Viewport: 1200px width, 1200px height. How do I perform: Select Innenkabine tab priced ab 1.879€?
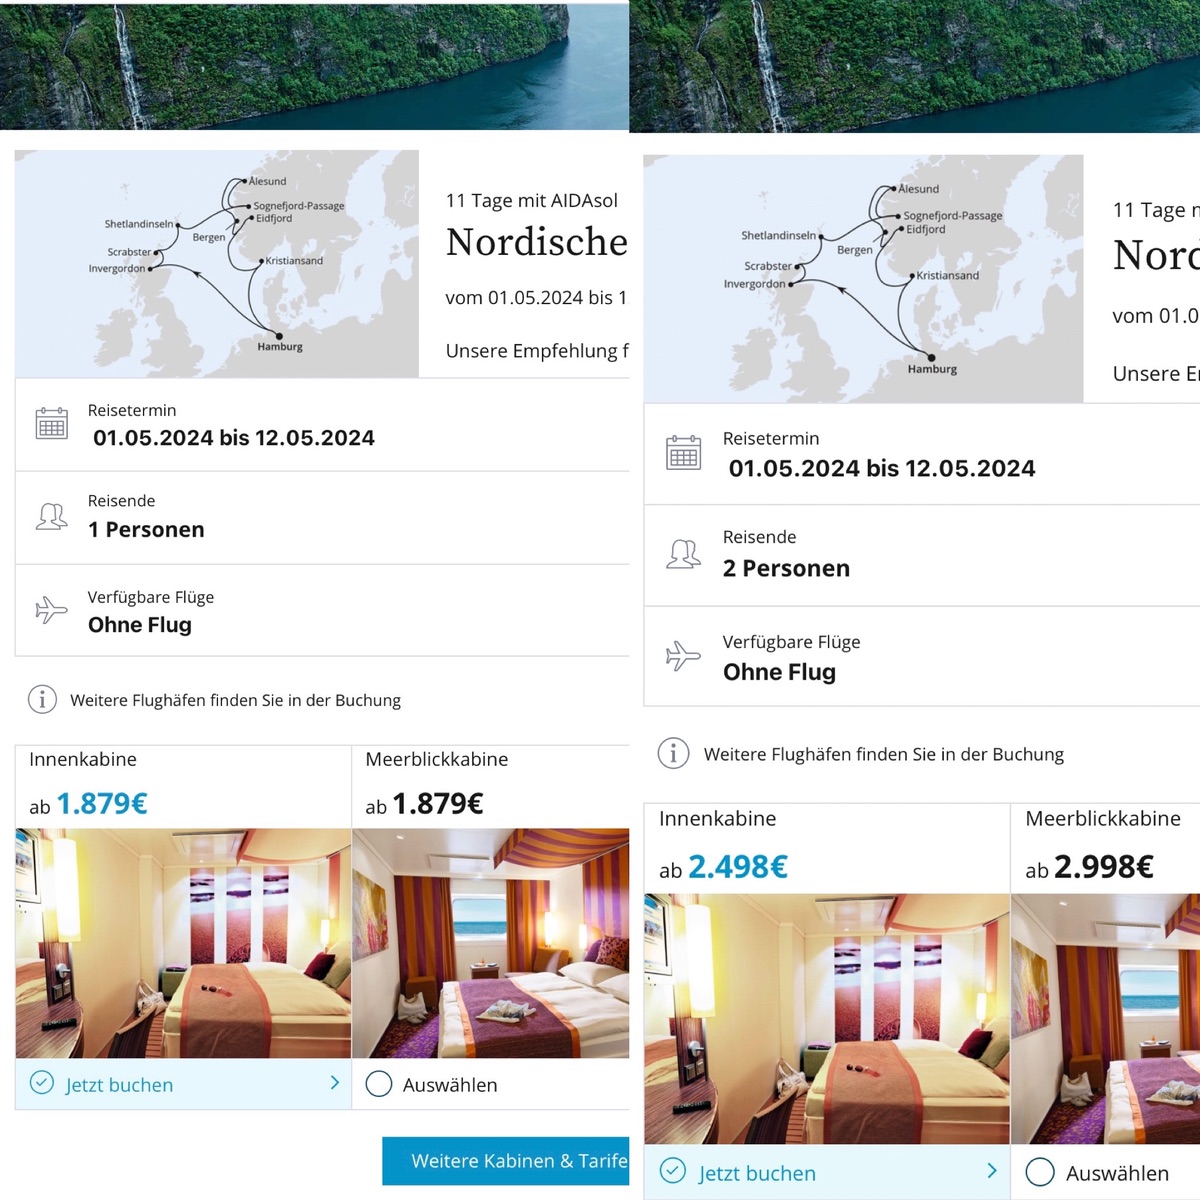click(183, 787)
